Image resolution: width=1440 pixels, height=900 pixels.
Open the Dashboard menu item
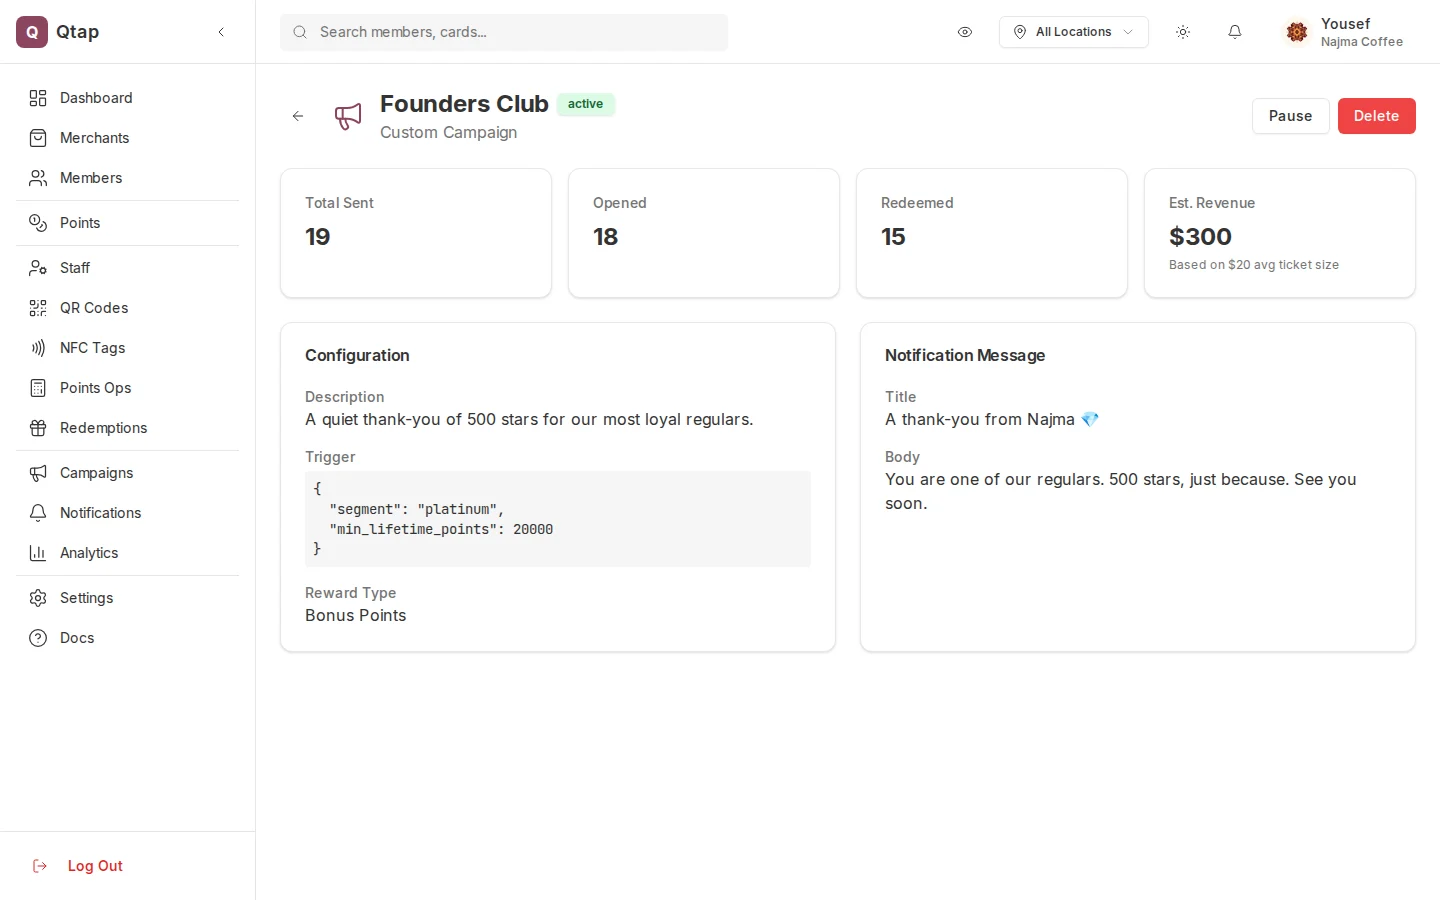tap(128, 98)
